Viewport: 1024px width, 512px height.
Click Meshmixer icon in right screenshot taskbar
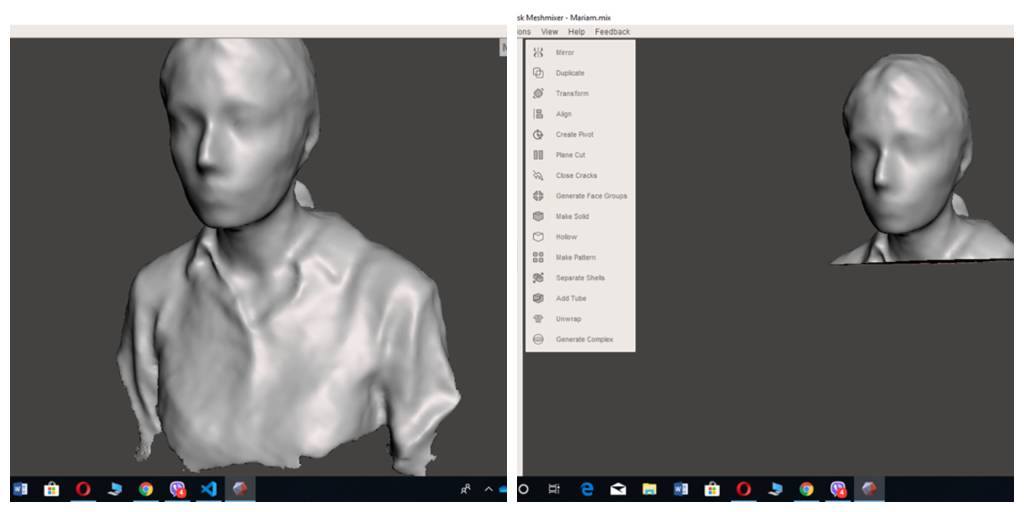coord(869,488)
